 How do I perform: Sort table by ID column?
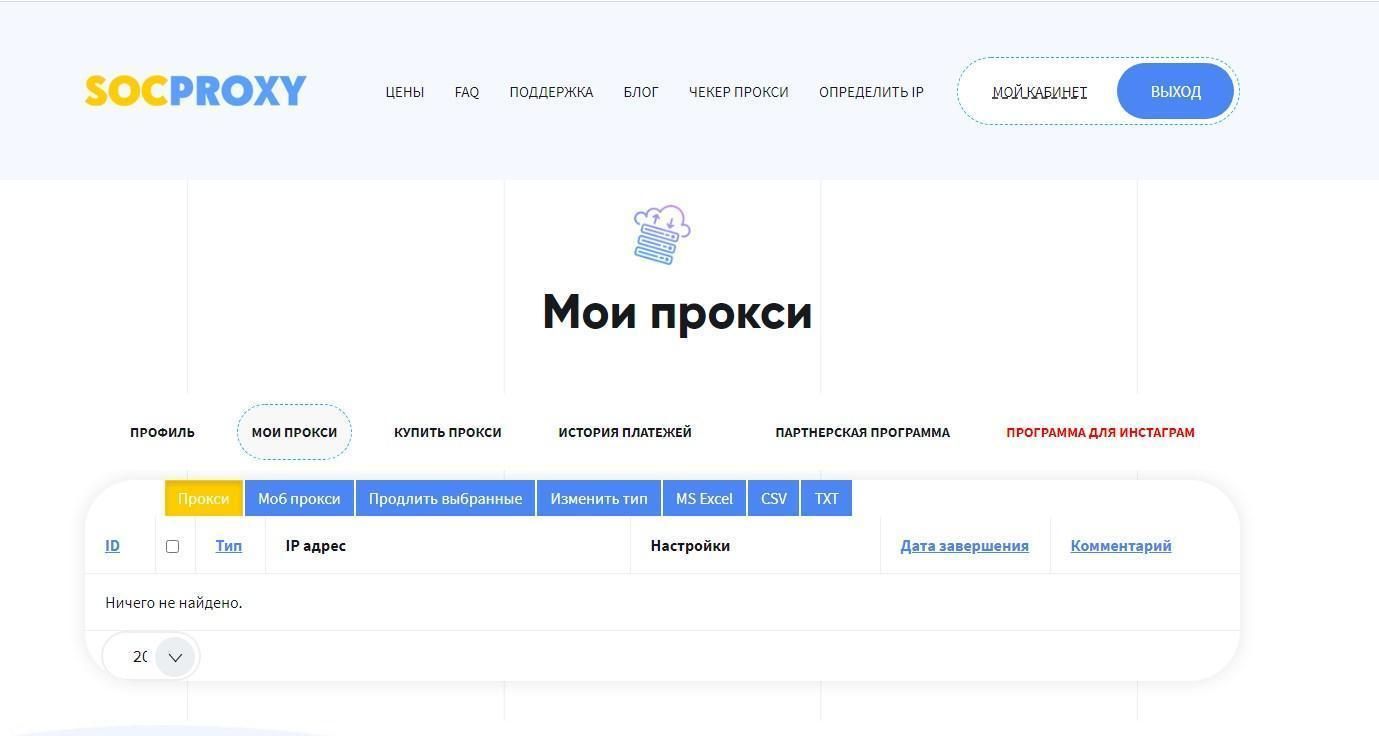[x=112, y=545]
